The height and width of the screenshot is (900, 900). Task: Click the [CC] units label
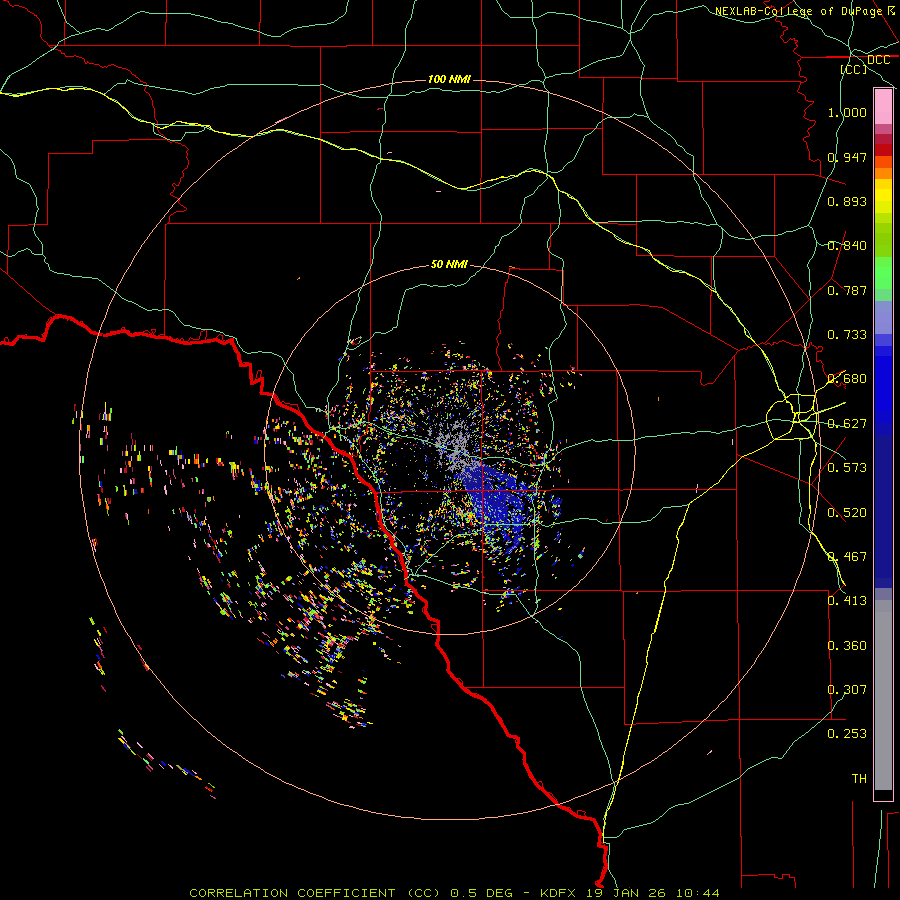pyautogui.click(x=854, y=69)
